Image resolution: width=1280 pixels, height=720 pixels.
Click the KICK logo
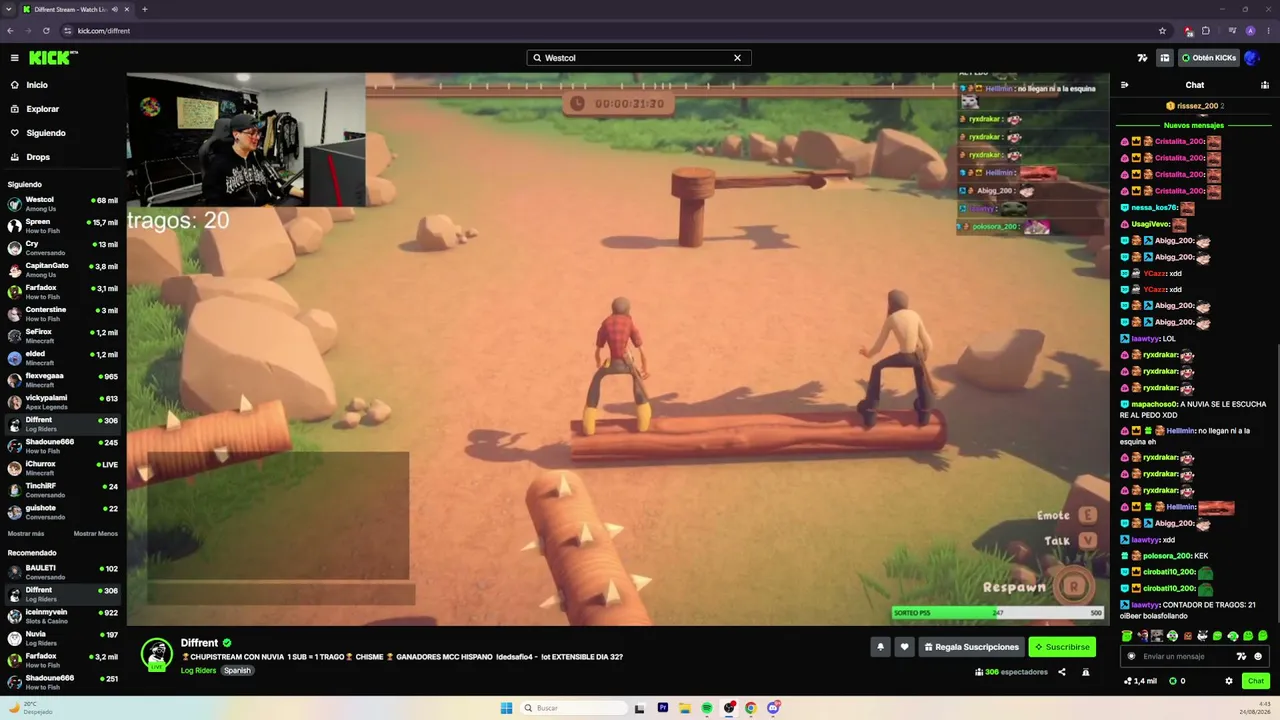(53, 58)
